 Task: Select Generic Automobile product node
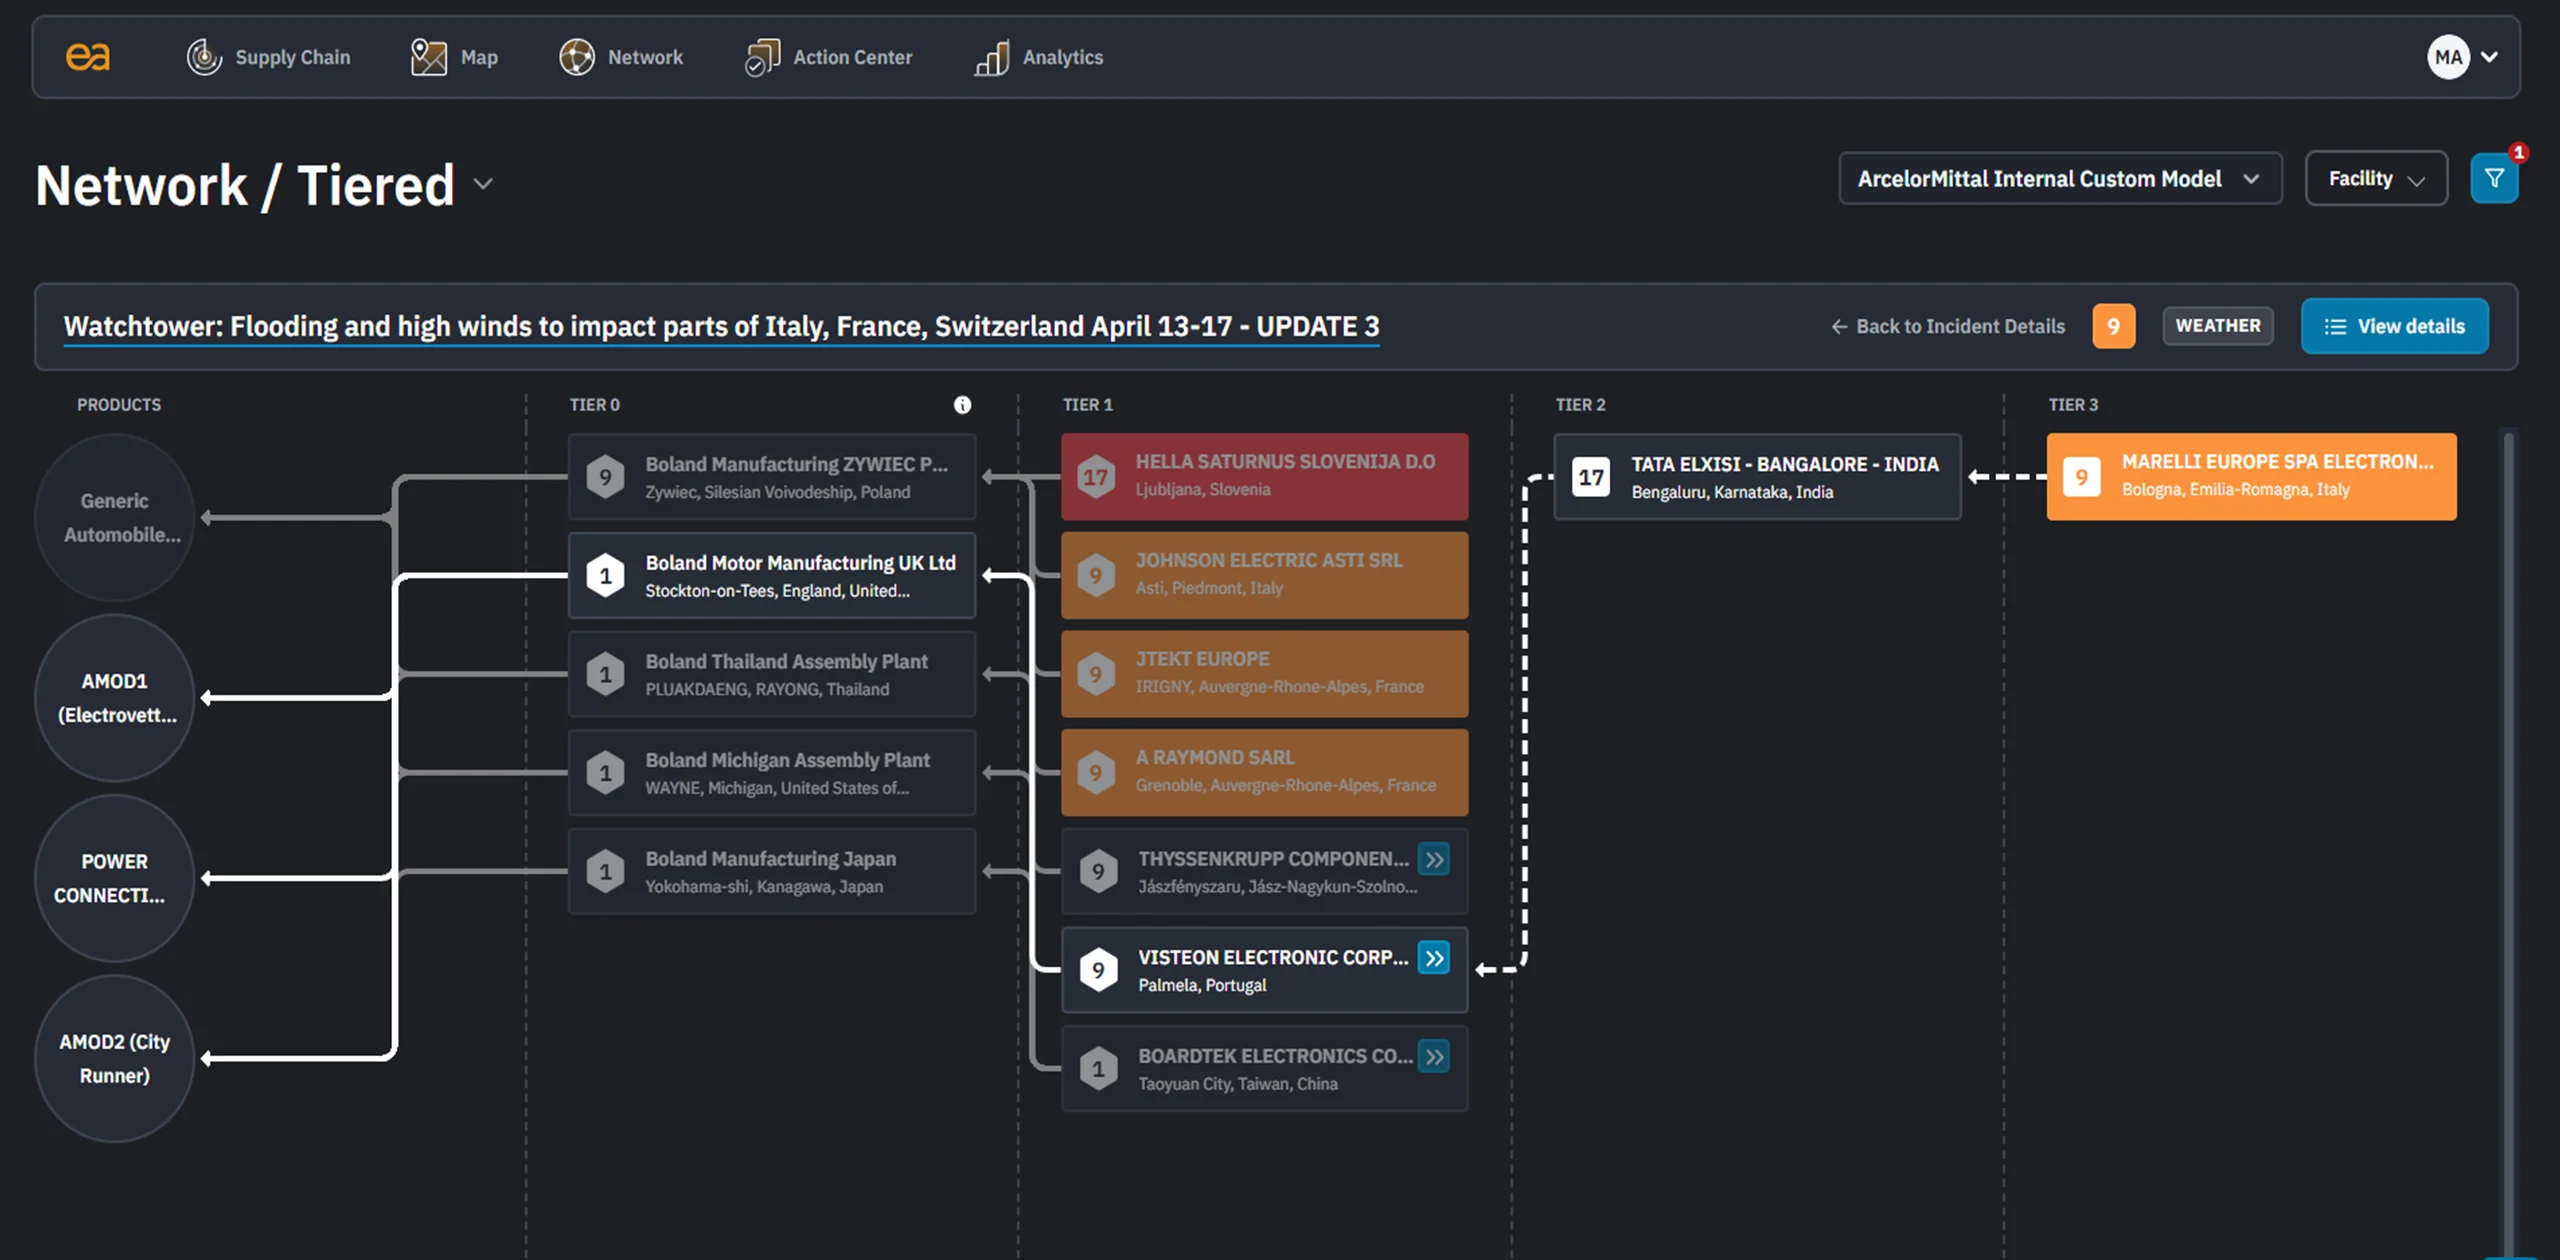click(x=115, y=517)
